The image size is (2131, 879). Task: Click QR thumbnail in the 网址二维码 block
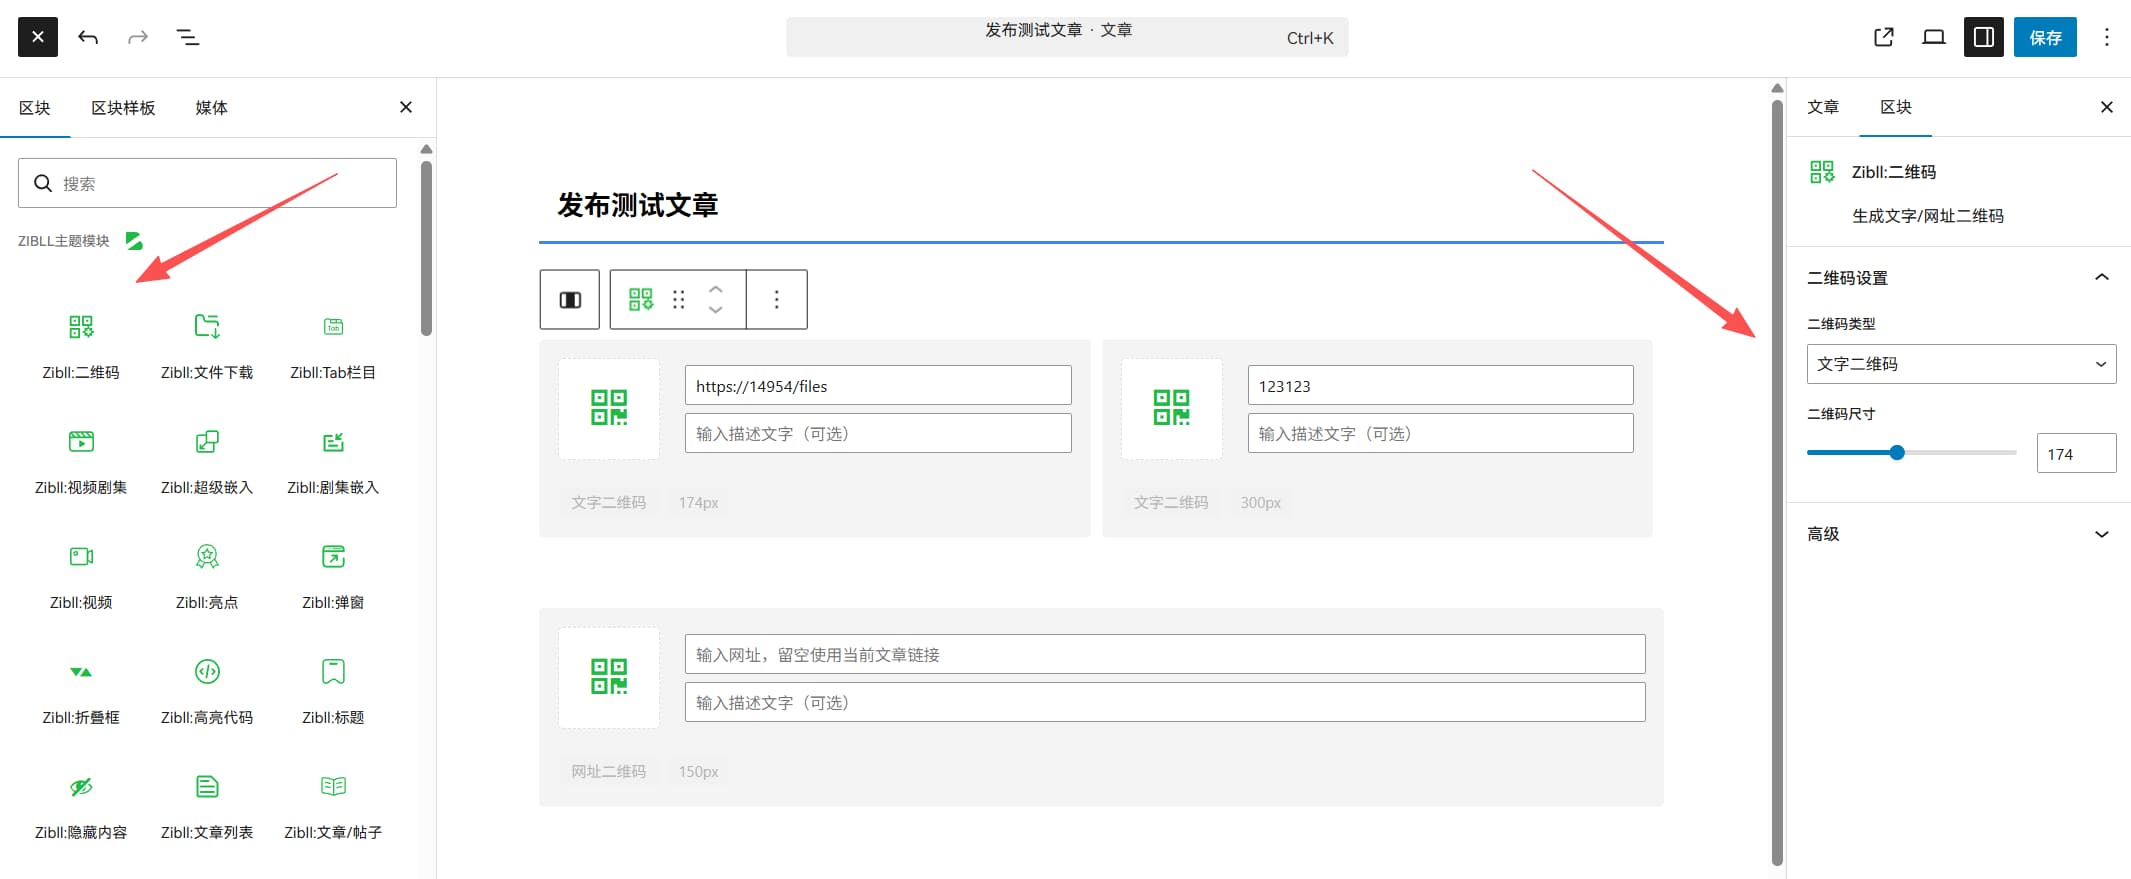[609, 678]
